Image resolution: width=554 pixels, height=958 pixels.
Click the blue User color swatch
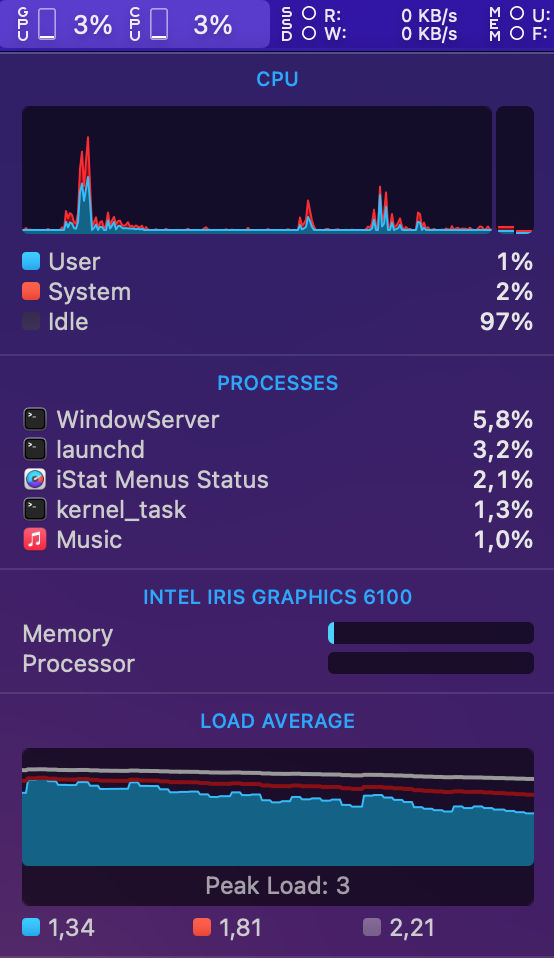pos(31,261)
